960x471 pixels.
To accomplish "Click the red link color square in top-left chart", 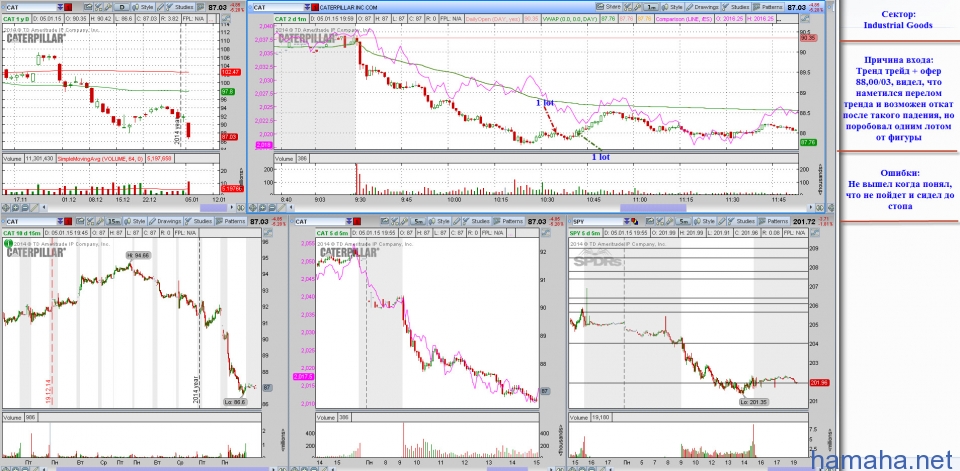I will pos(68,7).
